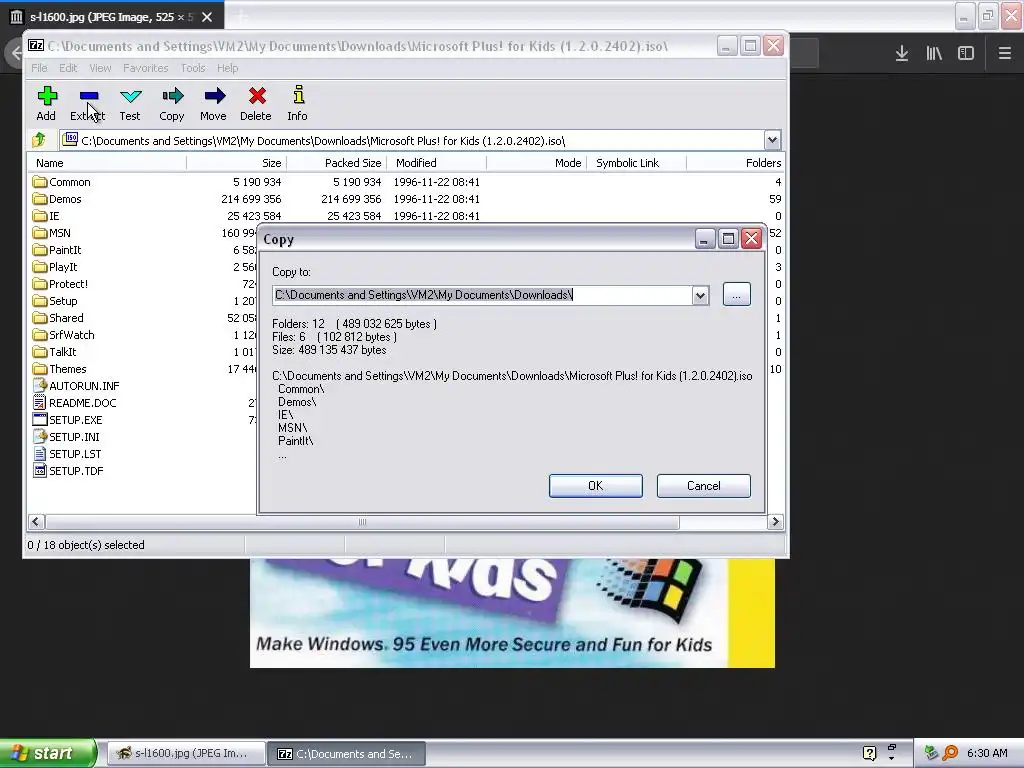Select the Demos folder
This screenshot has width=1024, height=768.
(x=57, y=199)
